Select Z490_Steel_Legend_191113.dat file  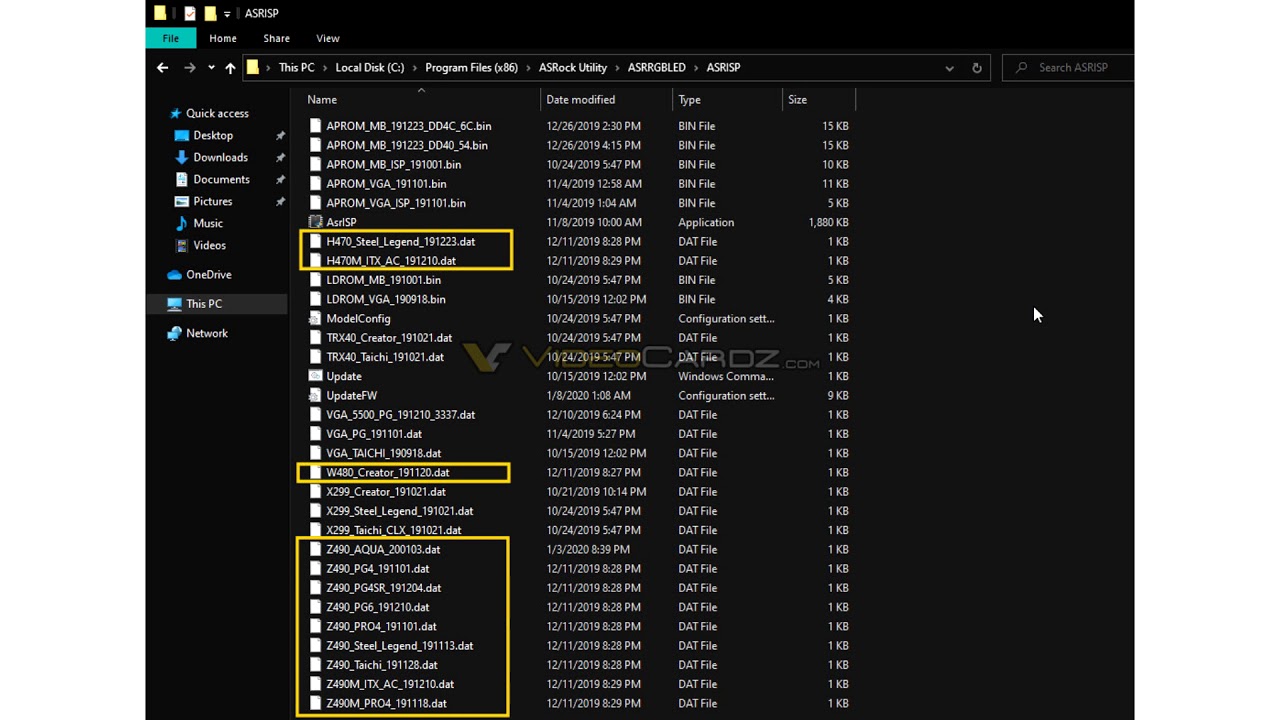point(400,645)
